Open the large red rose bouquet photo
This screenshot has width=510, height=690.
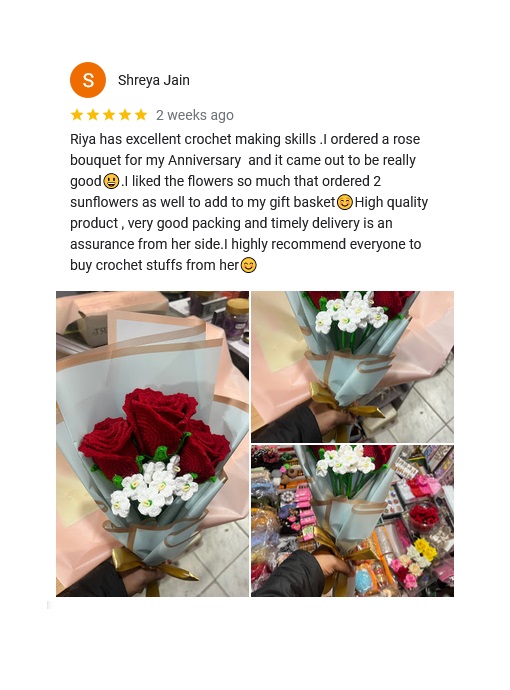pyautogui.click(x=153, y=444)
